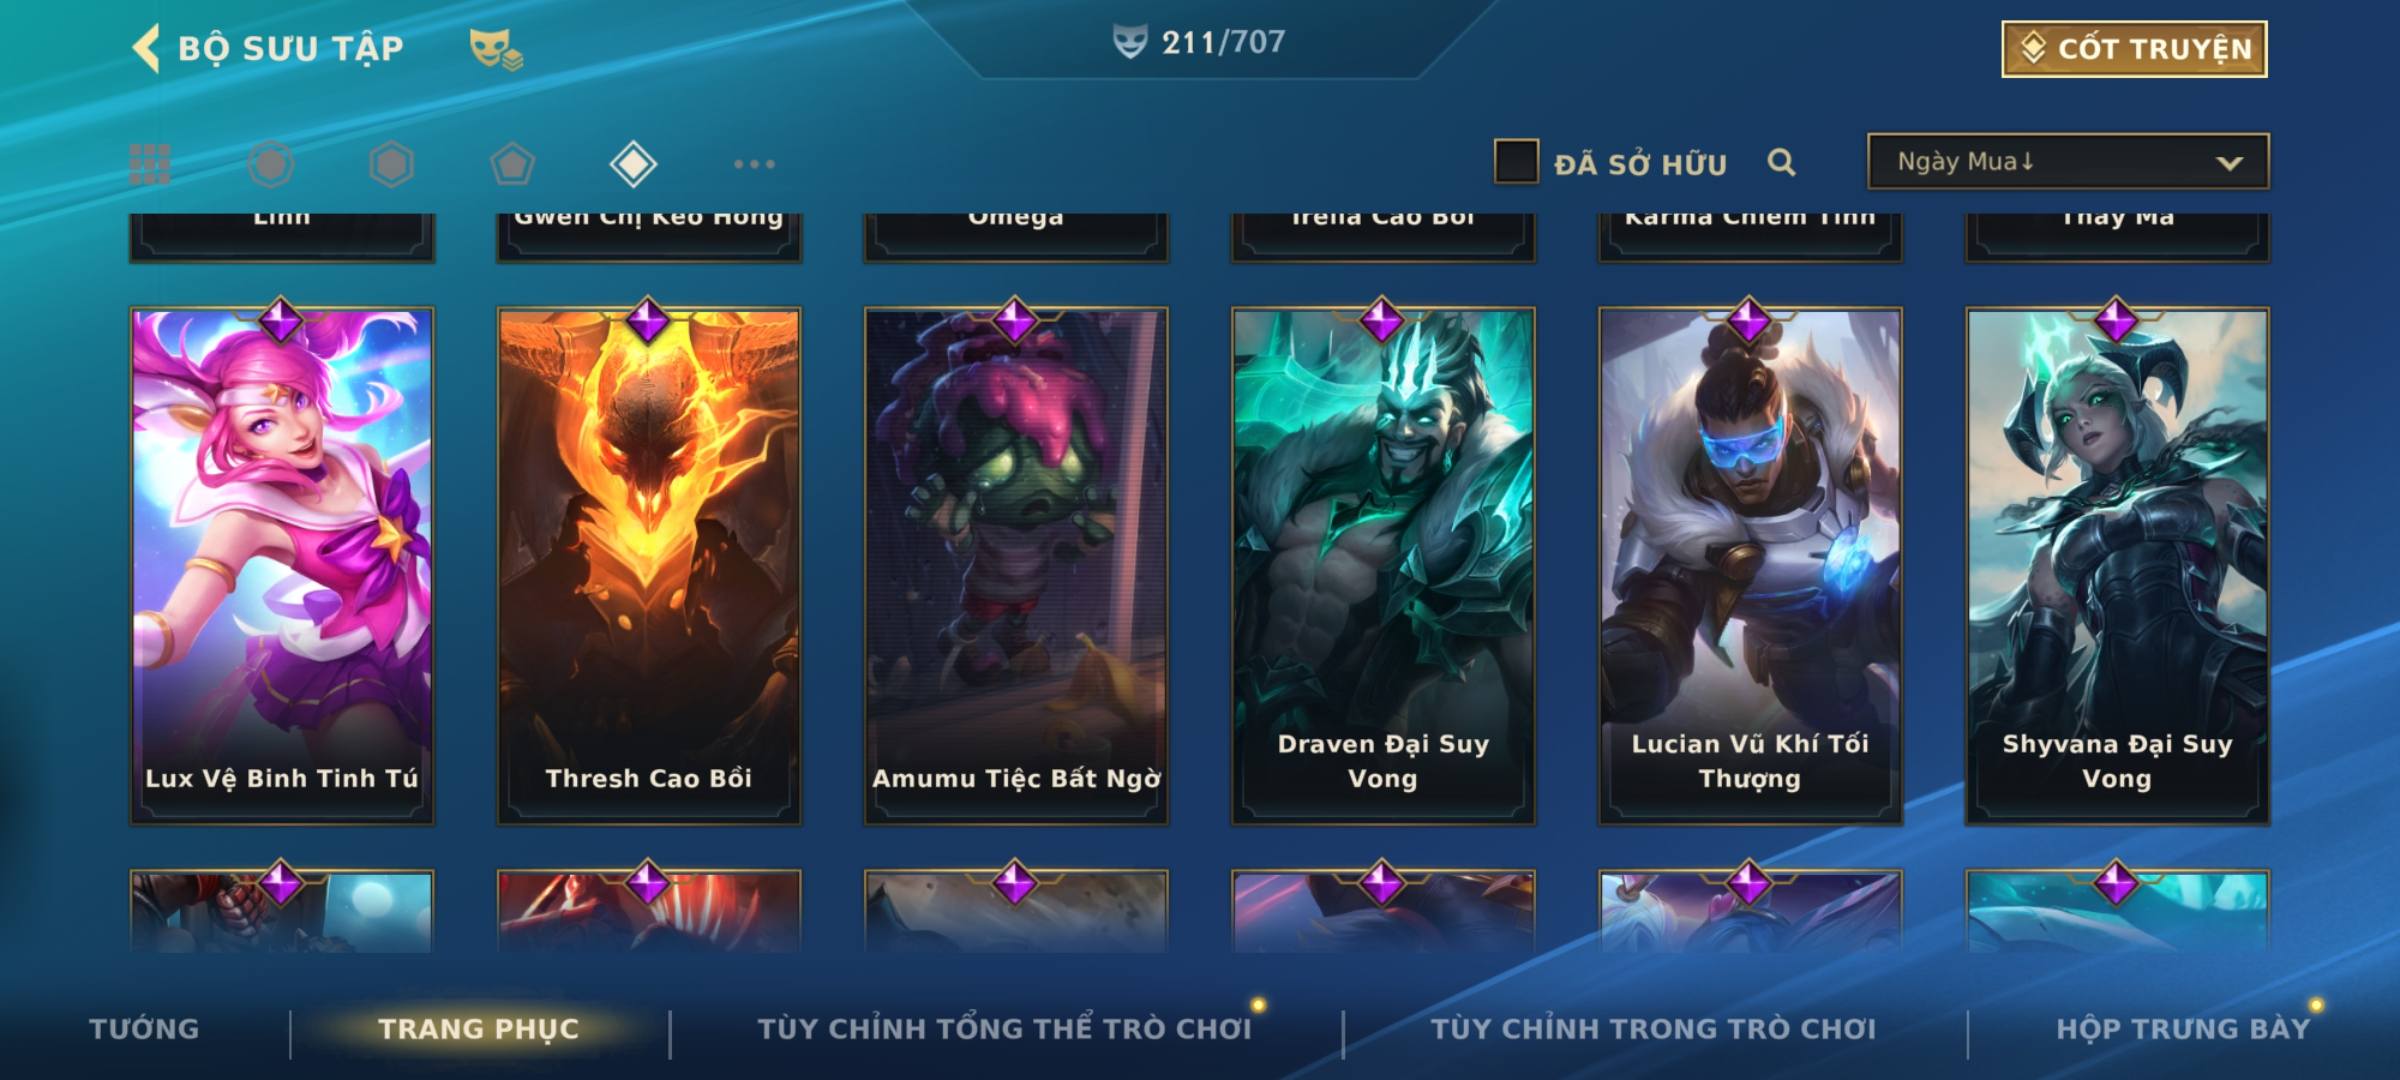Choose the circular rarity filter icon
The height and width of the screenshot is (1080, 2400).
(271, 164)
